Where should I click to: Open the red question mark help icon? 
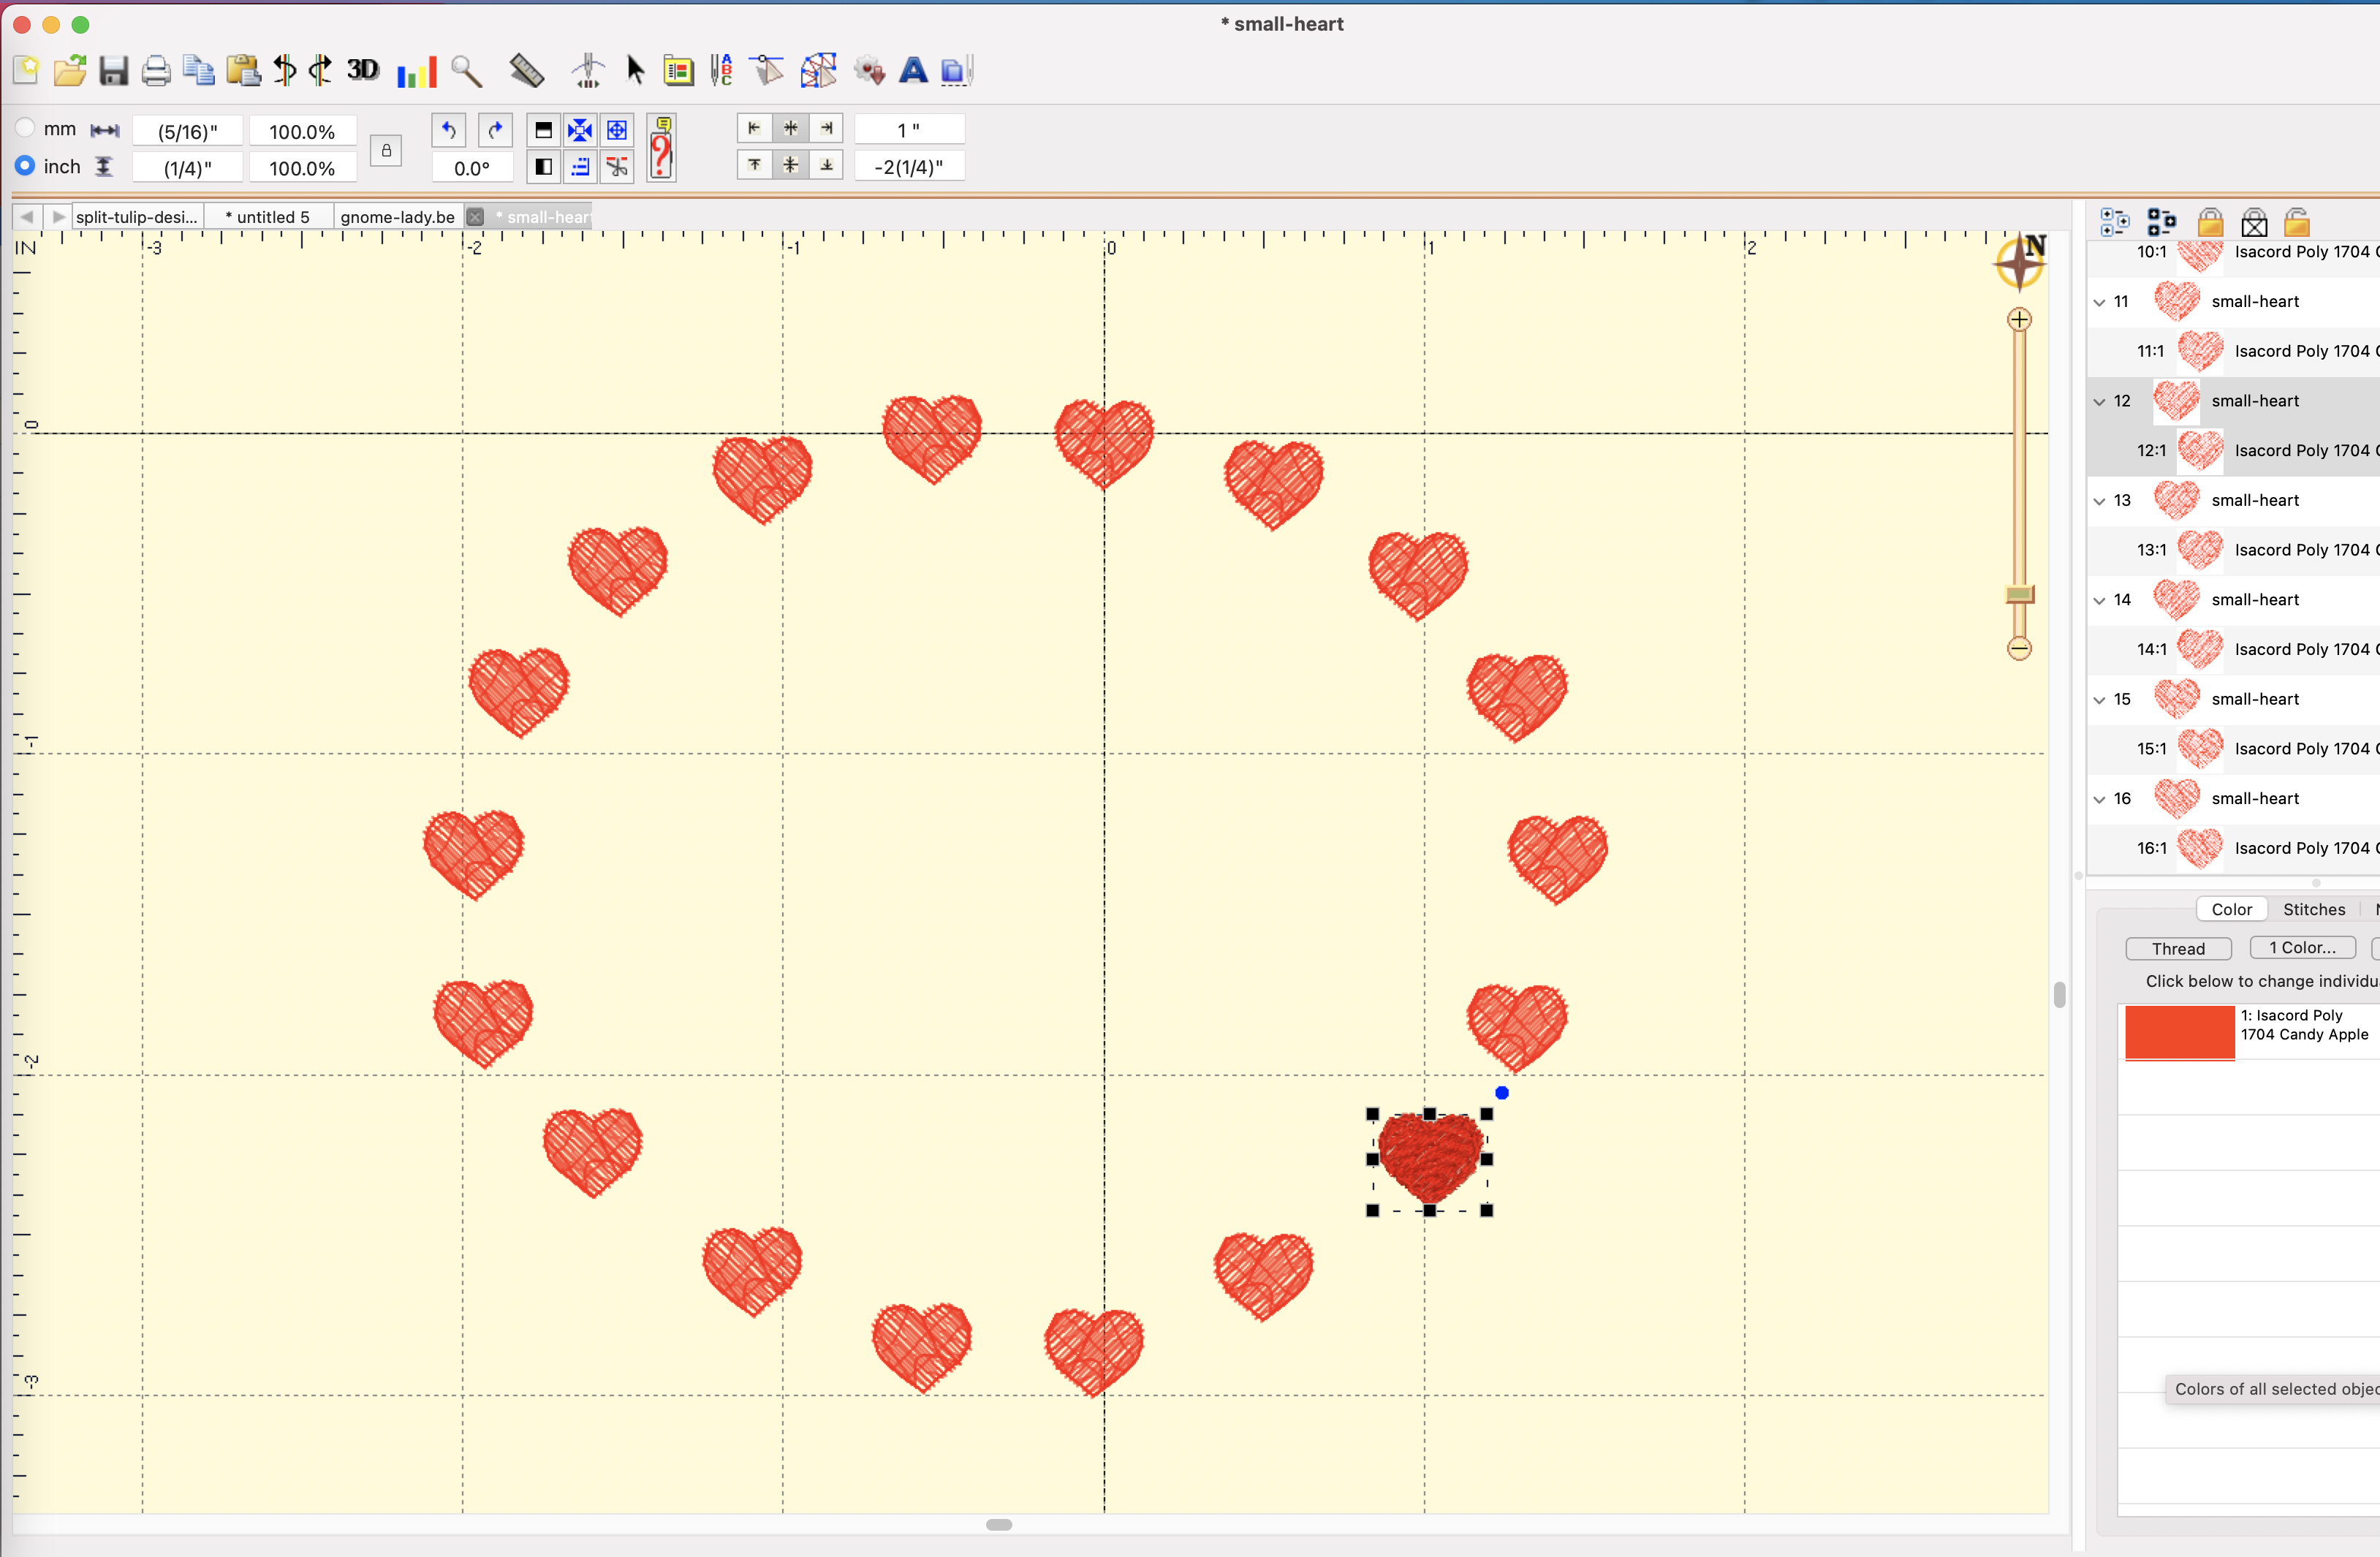click(661, 148)
